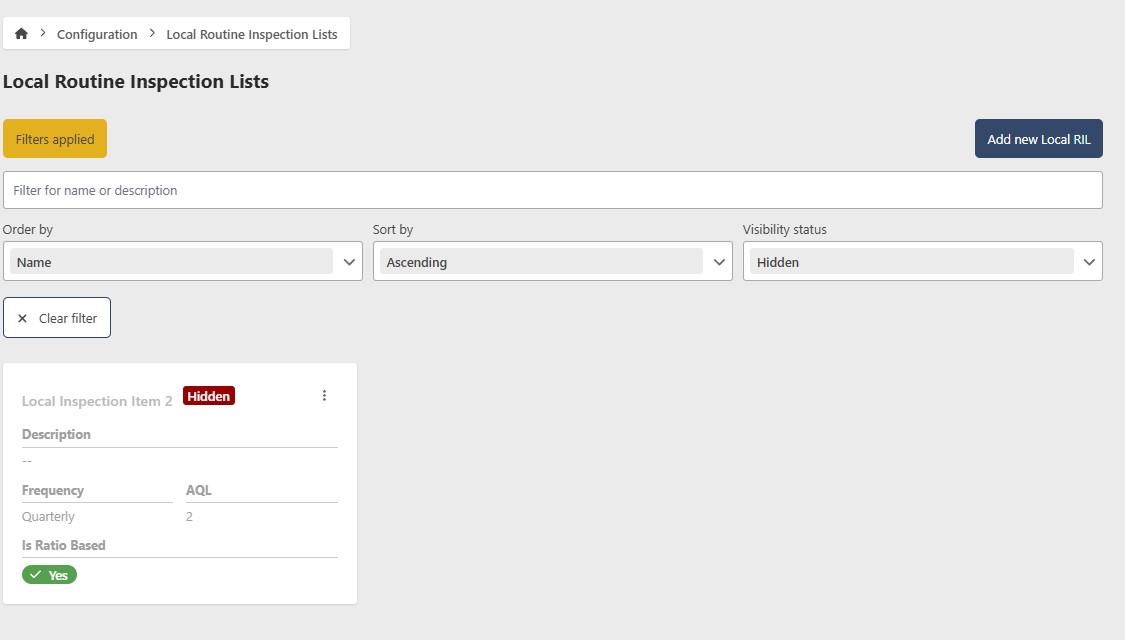Click the Filters applied badge

pos(54,138)
